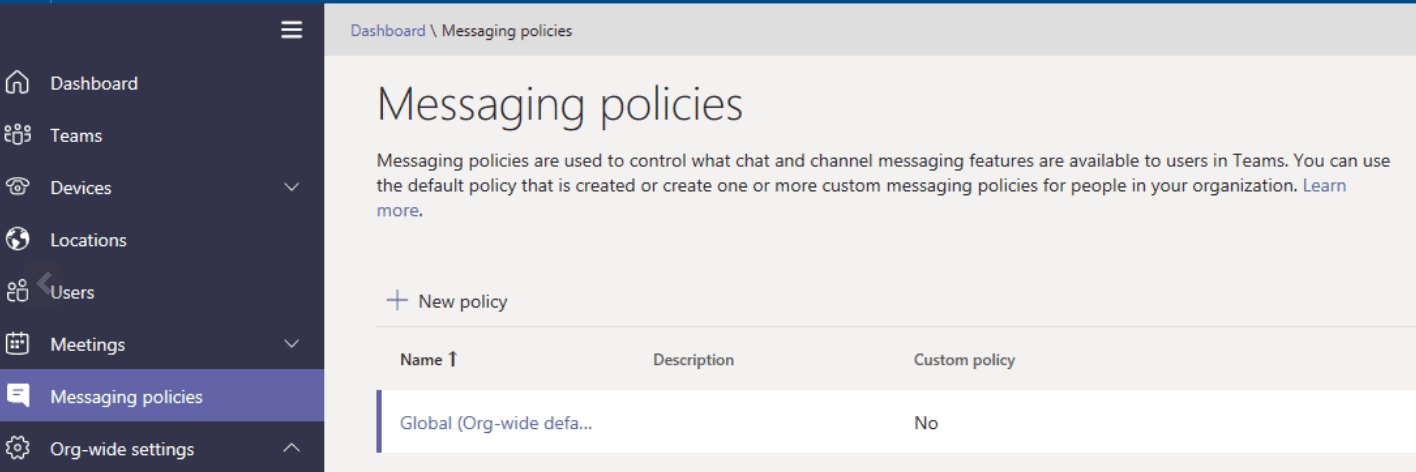Click the Name column sort arrow
Viewport: 1416px width, 472px height.
pyautogui.click(x=453, y=359)
